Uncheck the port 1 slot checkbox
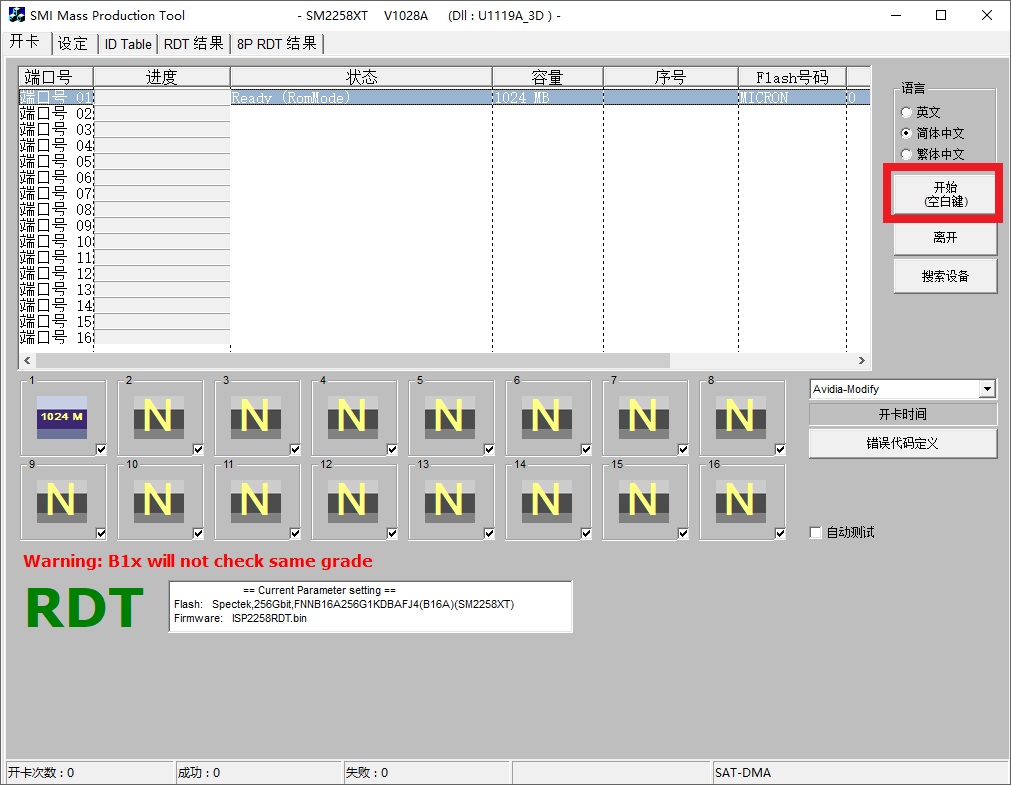The width and height of the screenshot is (1011, 785). pyautogui.click(x=101, y=450)
